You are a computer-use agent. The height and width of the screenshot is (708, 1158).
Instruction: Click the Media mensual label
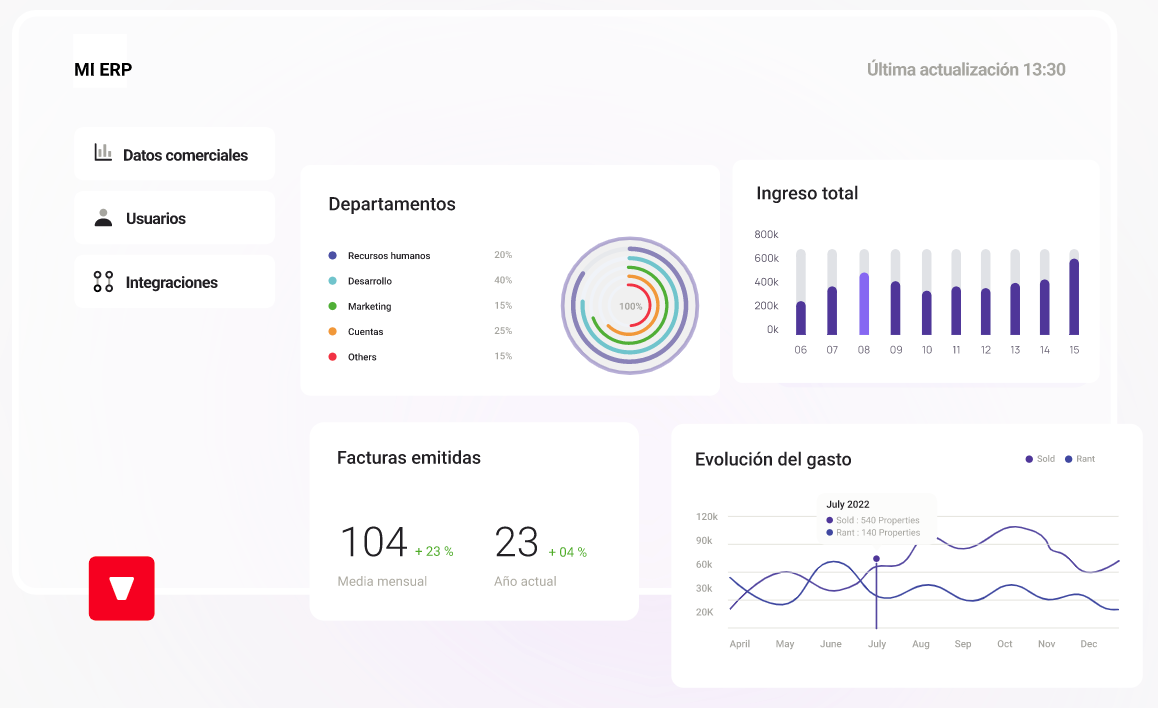pyautogui.click(x=383, y=581)
